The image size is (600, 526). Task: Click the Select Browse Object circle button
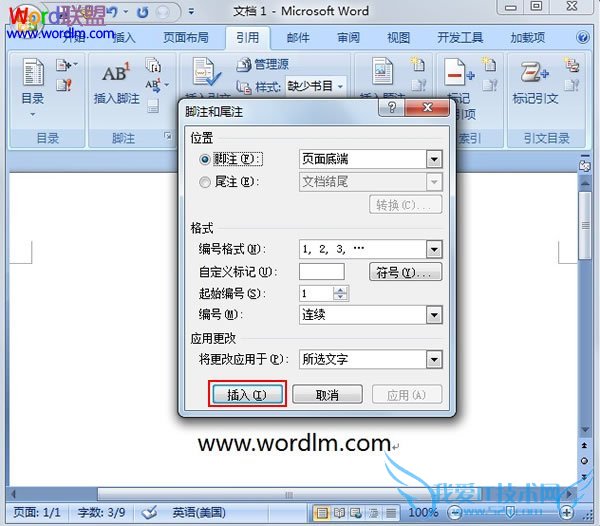click(x=584, y=461)
